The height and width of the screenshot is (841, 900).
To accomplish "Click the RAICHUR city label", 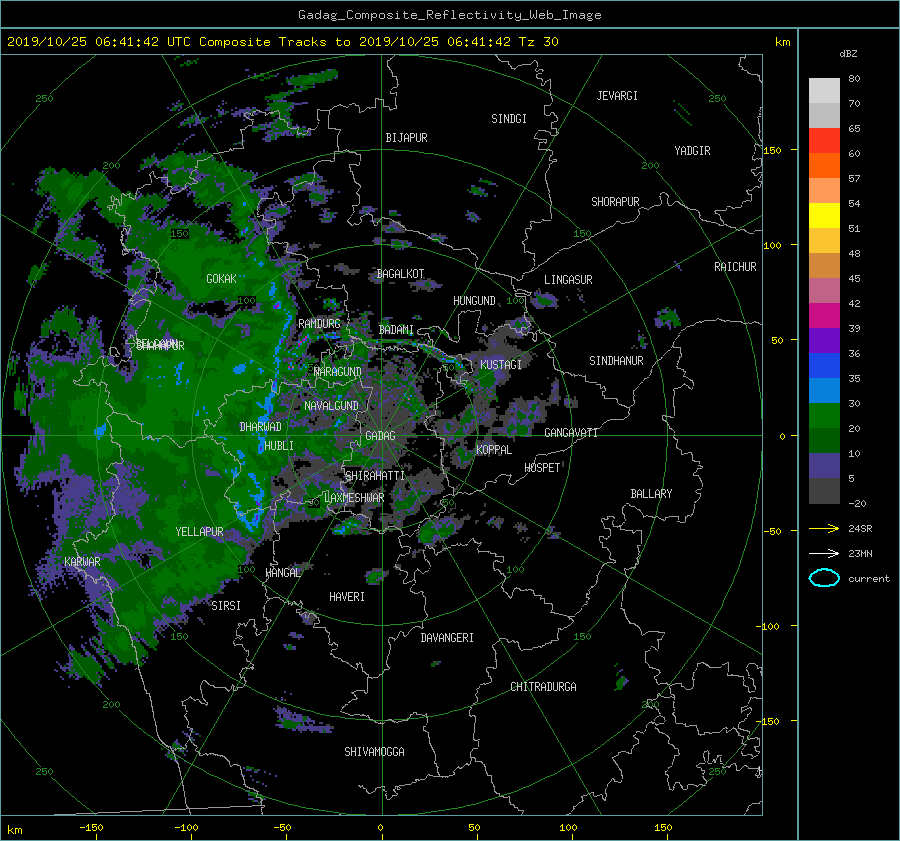I will coord(735,267).
